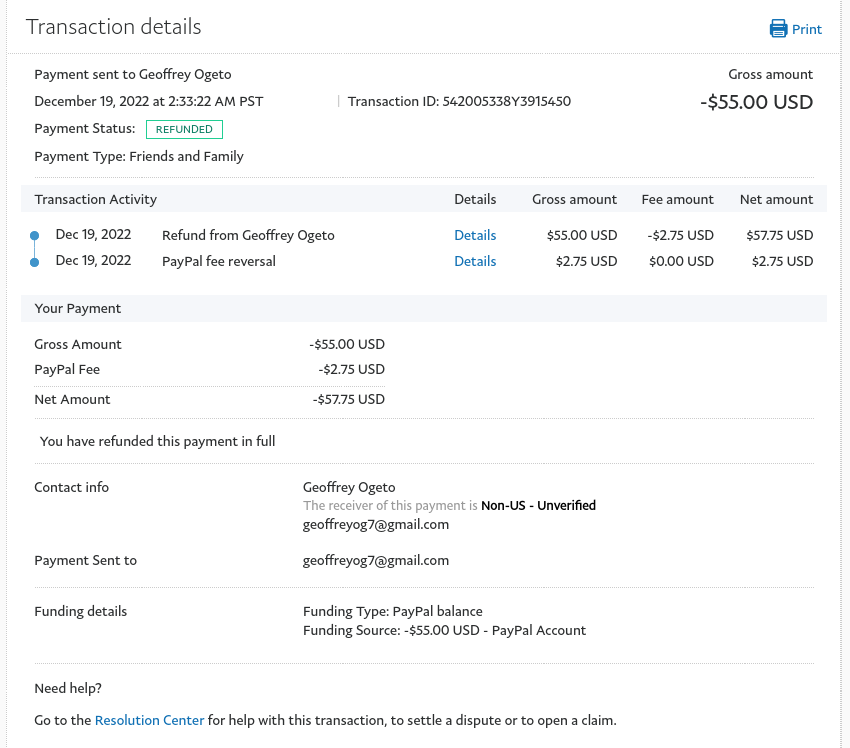Image resolution: width=850 pixels, height=748 pixels.
Task: Open Details for Refund from Geoffrey Ogeto
Action: pos(475,235)
